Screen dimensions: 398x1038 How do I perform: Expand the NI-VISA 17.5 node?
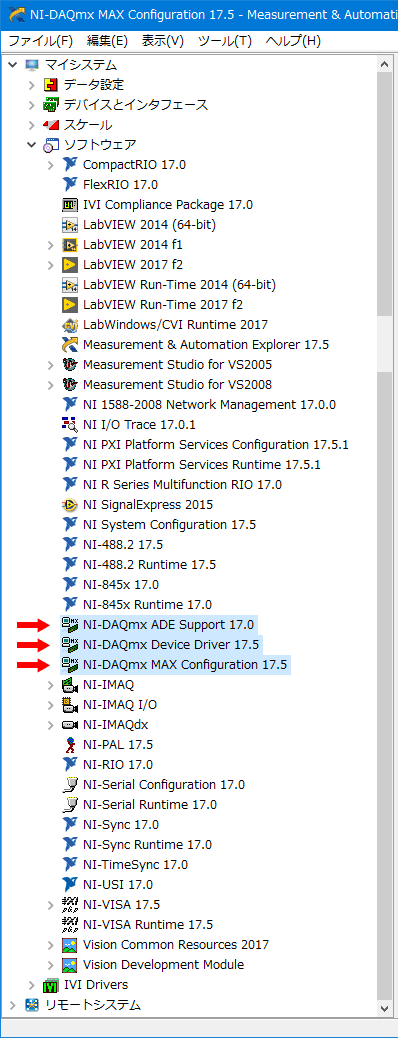[x=51, y=904]
